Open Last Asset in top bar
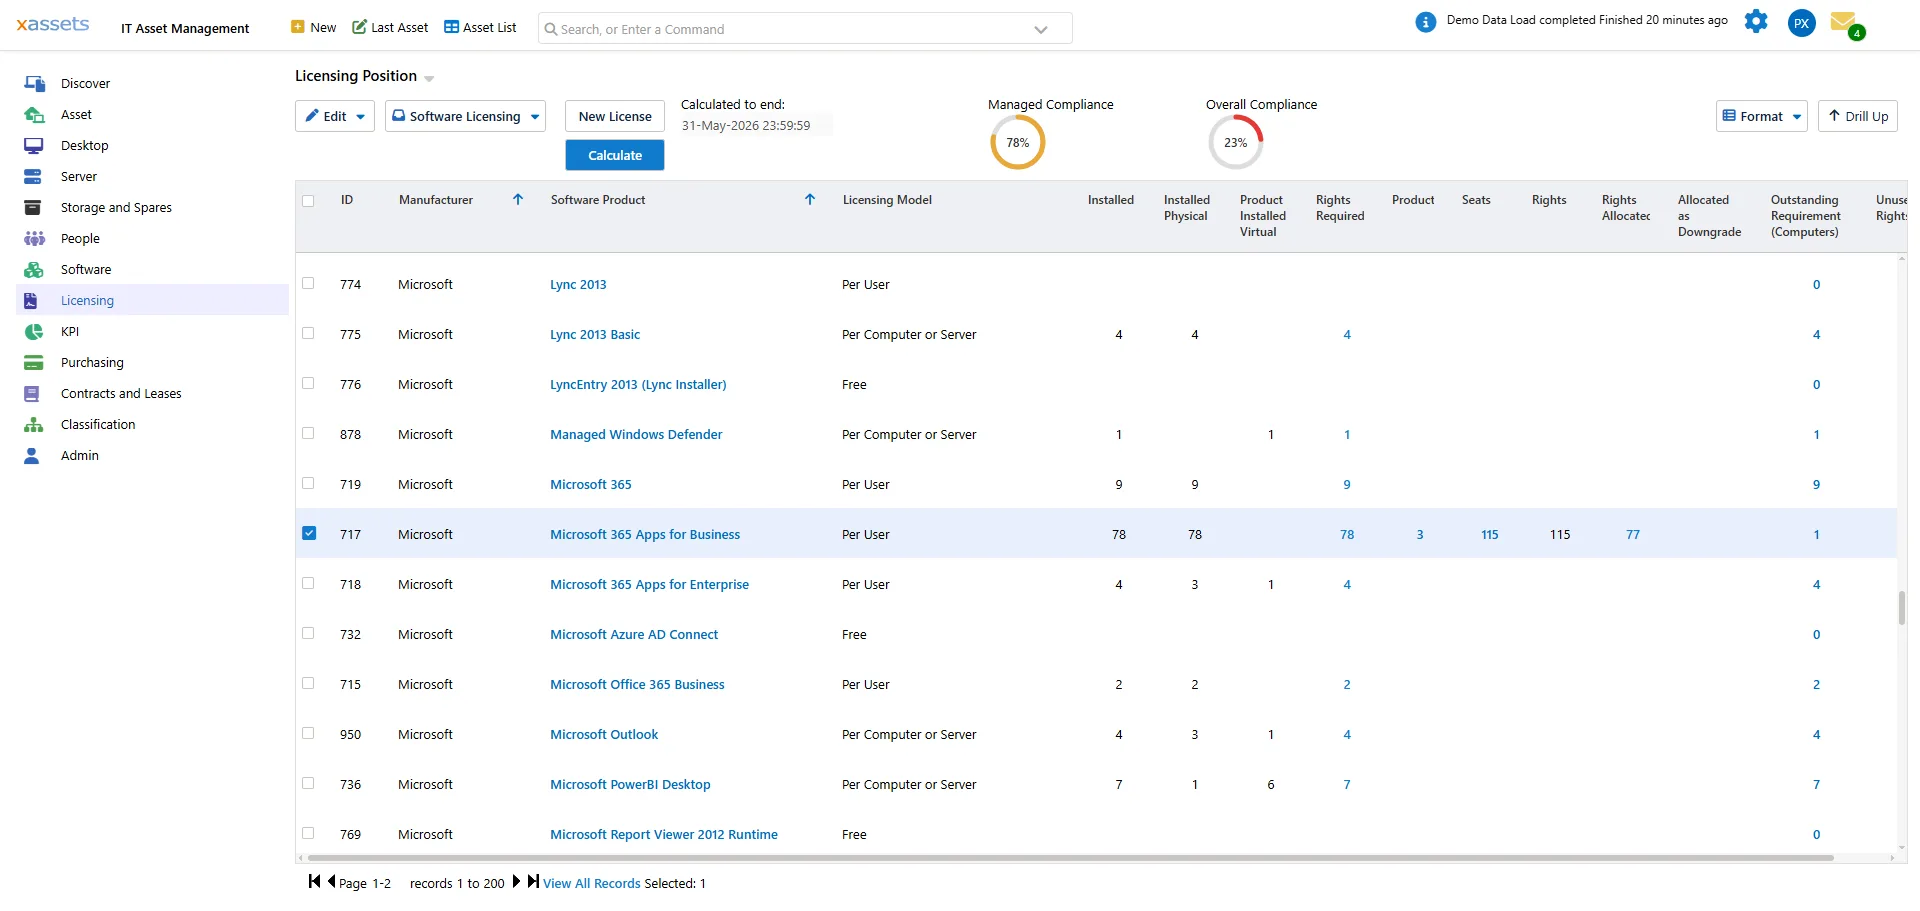Screen dimensions: 1920x911 point(390,27)
